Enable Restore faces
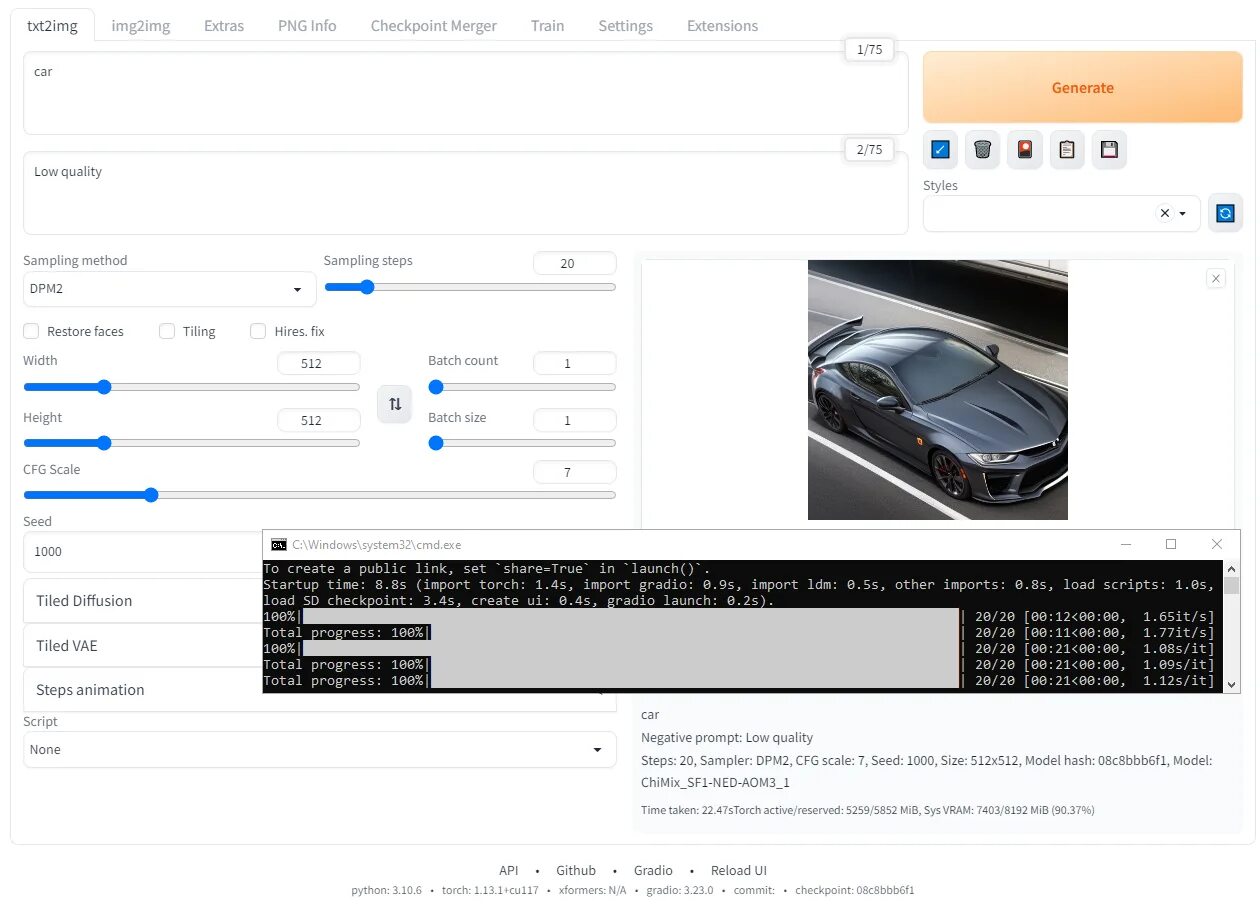The image size is (1260, 905). [31, 331]
